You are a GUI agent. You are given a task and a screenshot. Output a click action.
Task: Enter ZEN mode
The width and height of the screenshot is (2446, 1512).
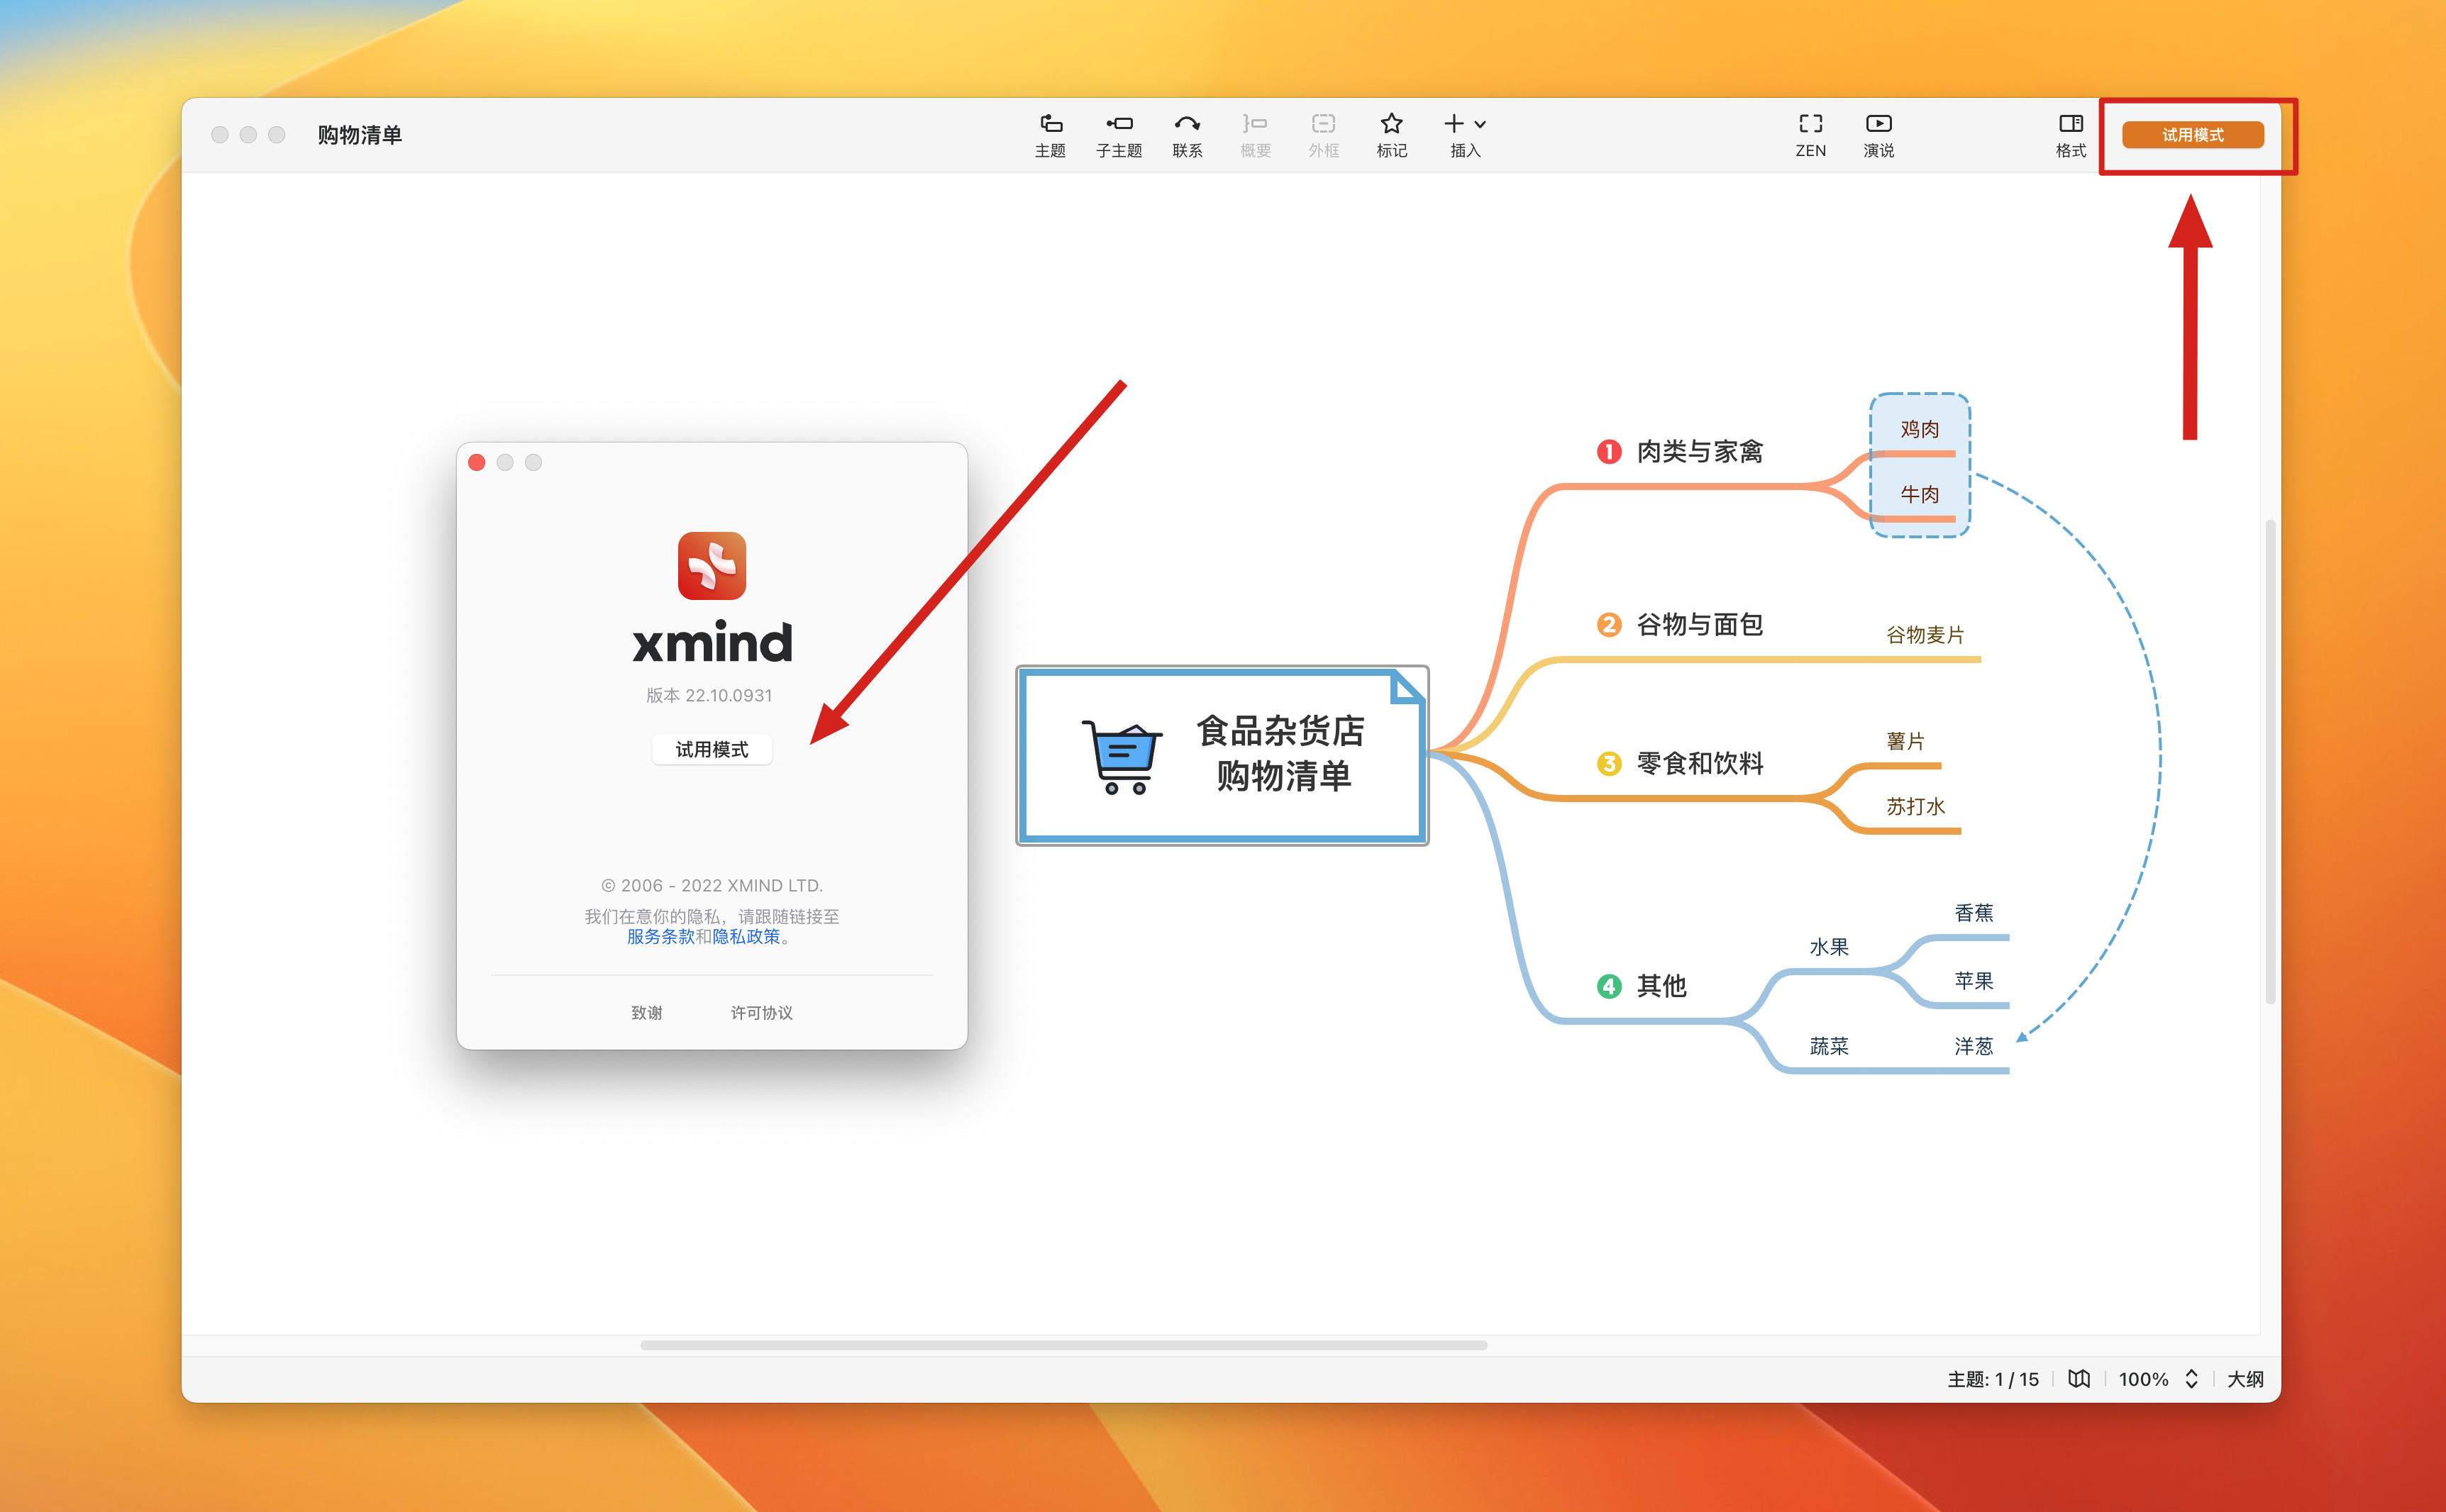(x=1810, y=125)
